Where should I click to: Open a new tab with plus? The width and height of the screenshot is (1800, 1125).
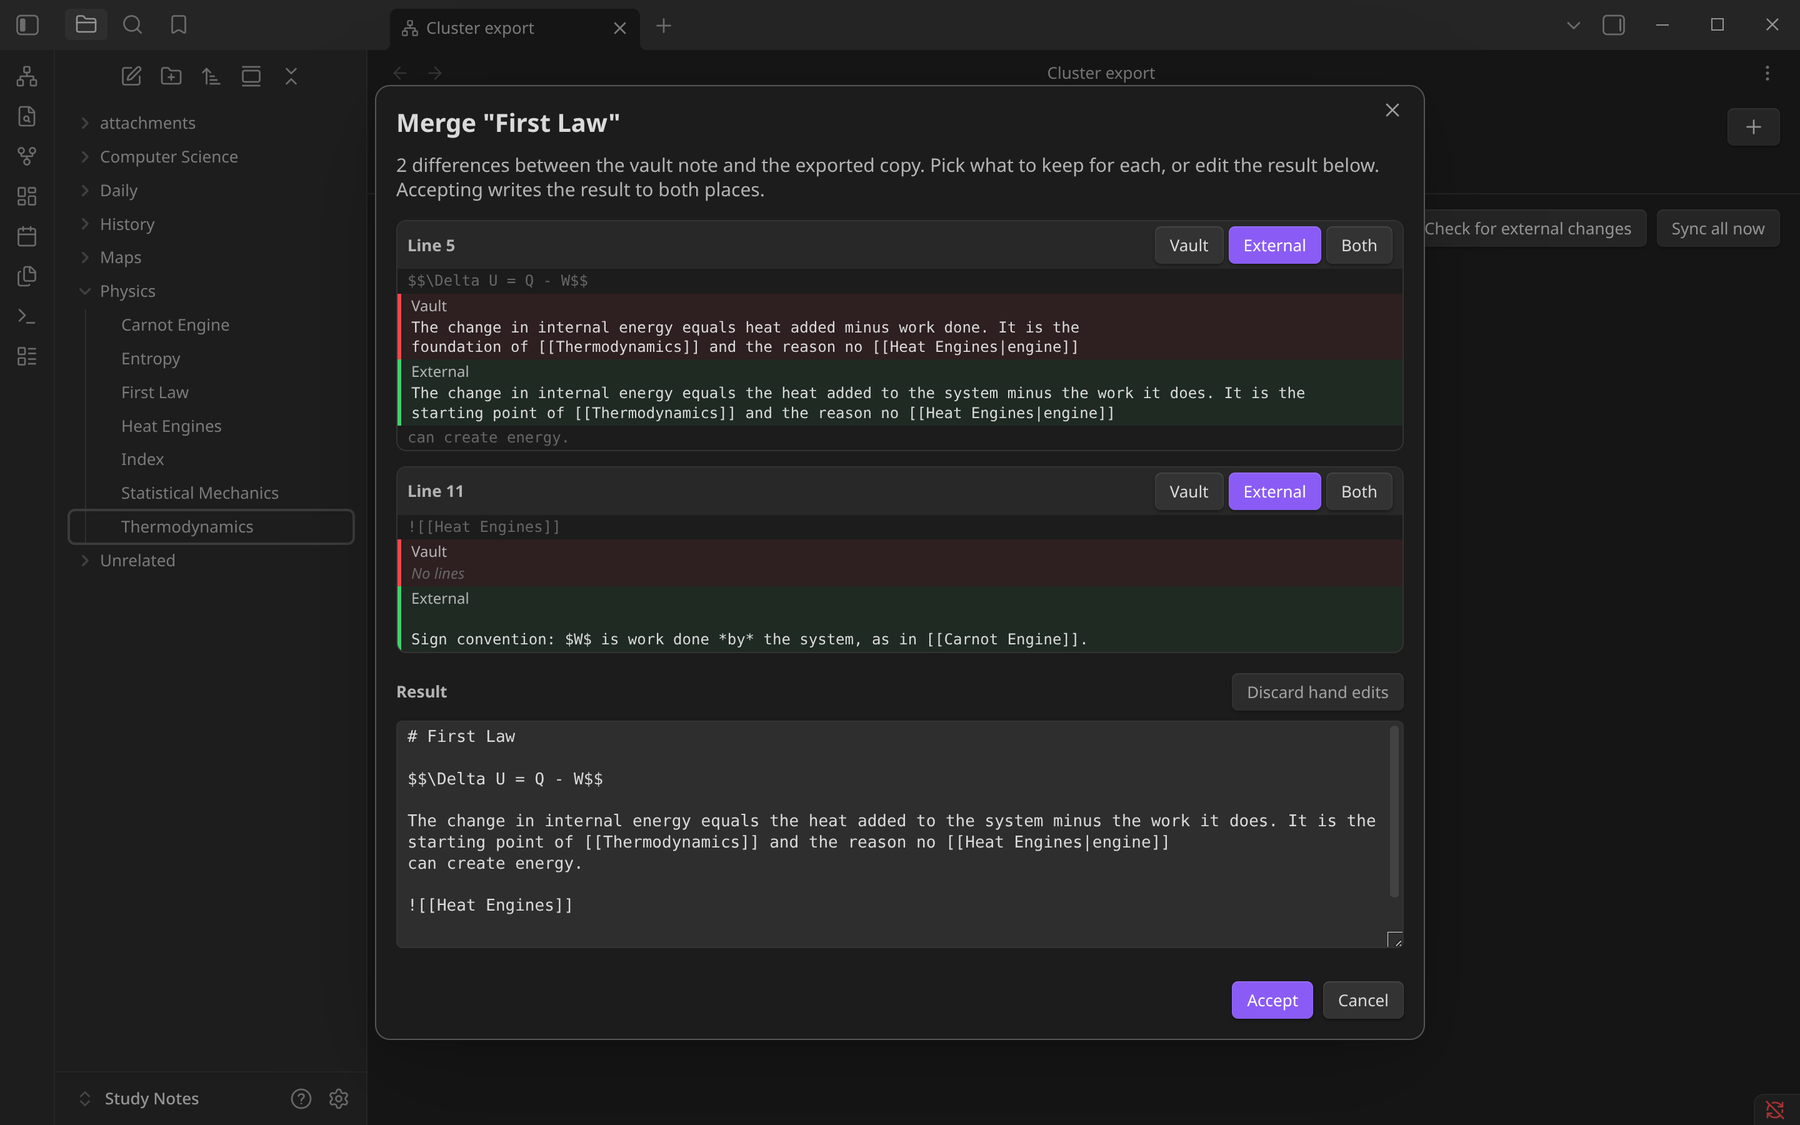tap(663, 26)
